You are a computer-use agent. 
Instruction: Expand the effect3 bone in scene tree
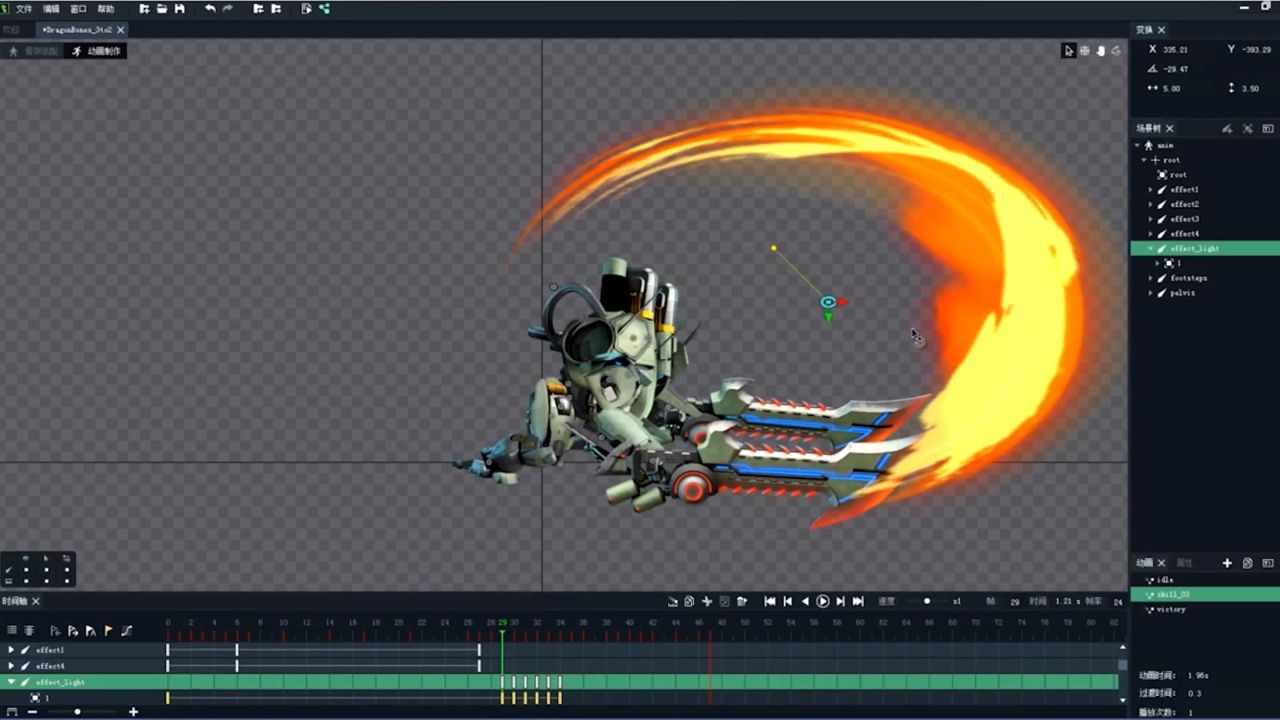(x=1150, y=219)
